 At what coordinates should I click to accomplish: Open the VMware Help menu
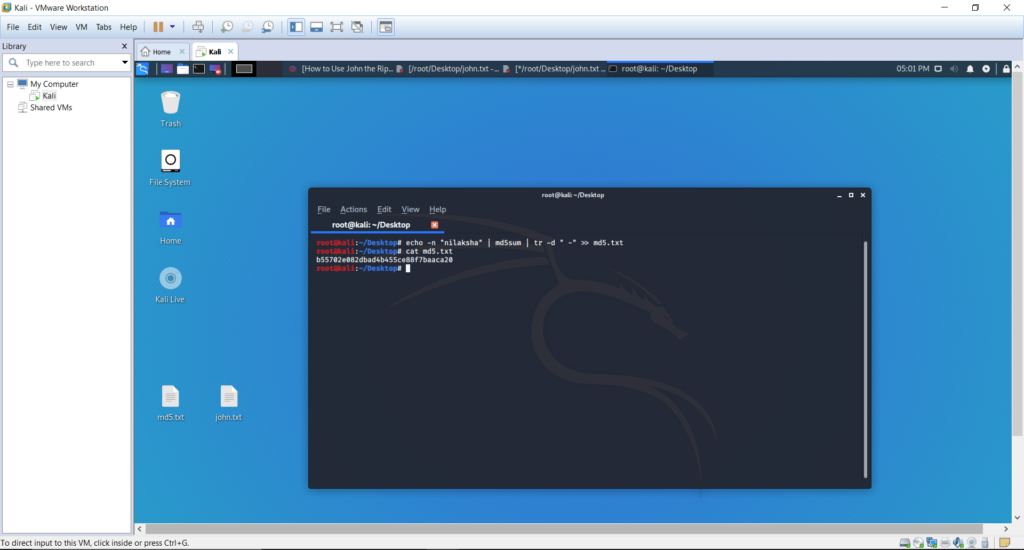click(x=129, y=27)
